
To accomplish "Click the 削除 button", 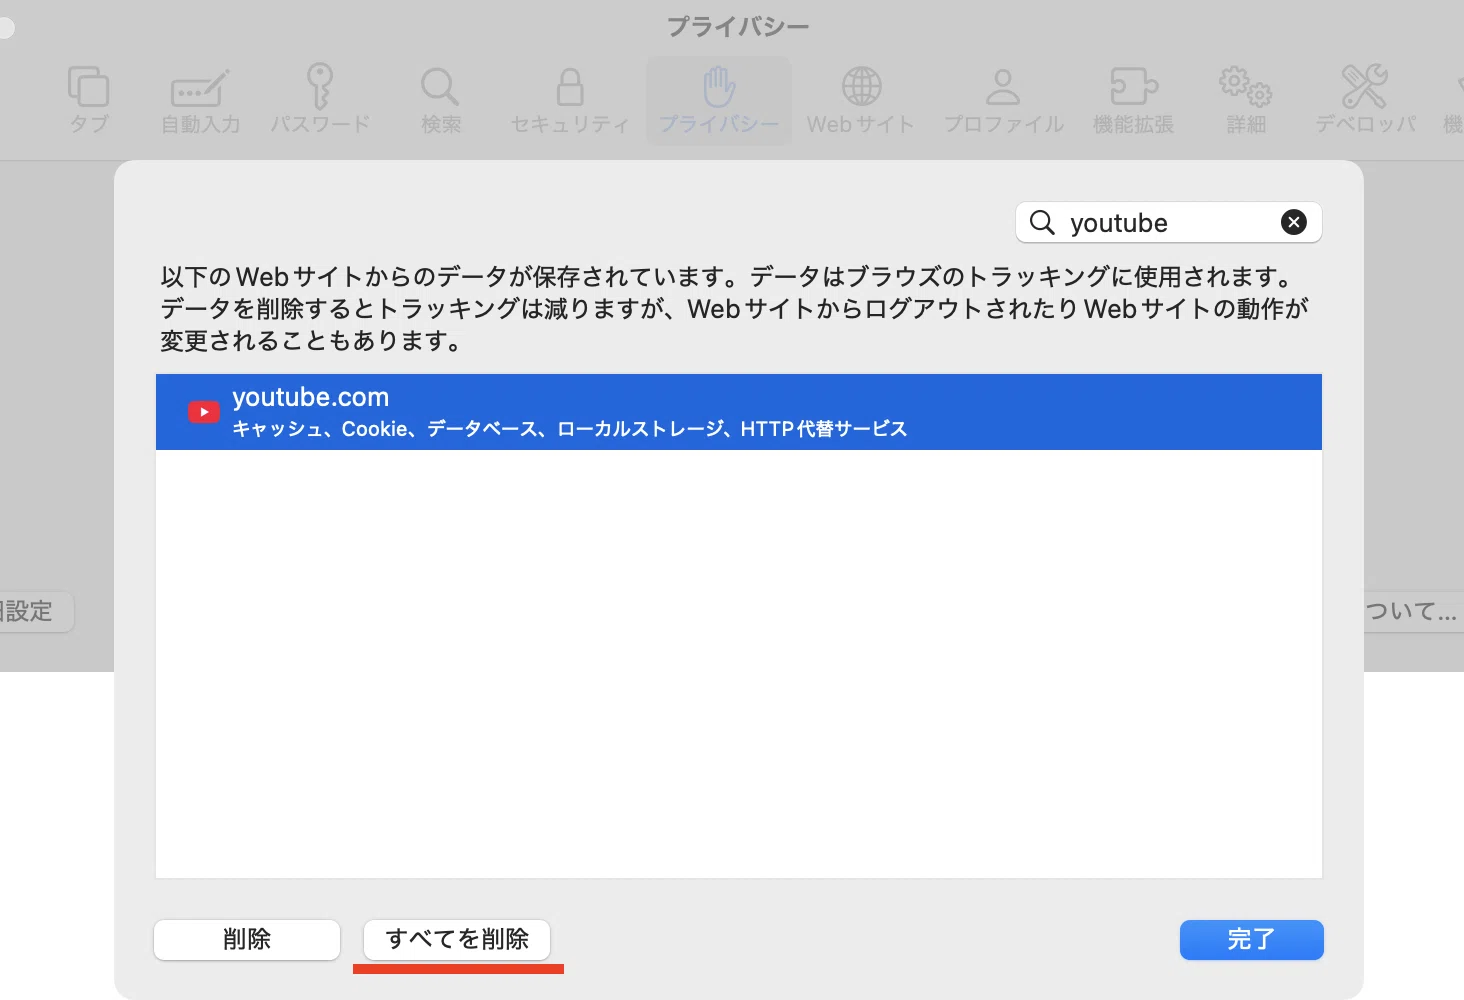I will pyautogui.click(x=247, y=939).
